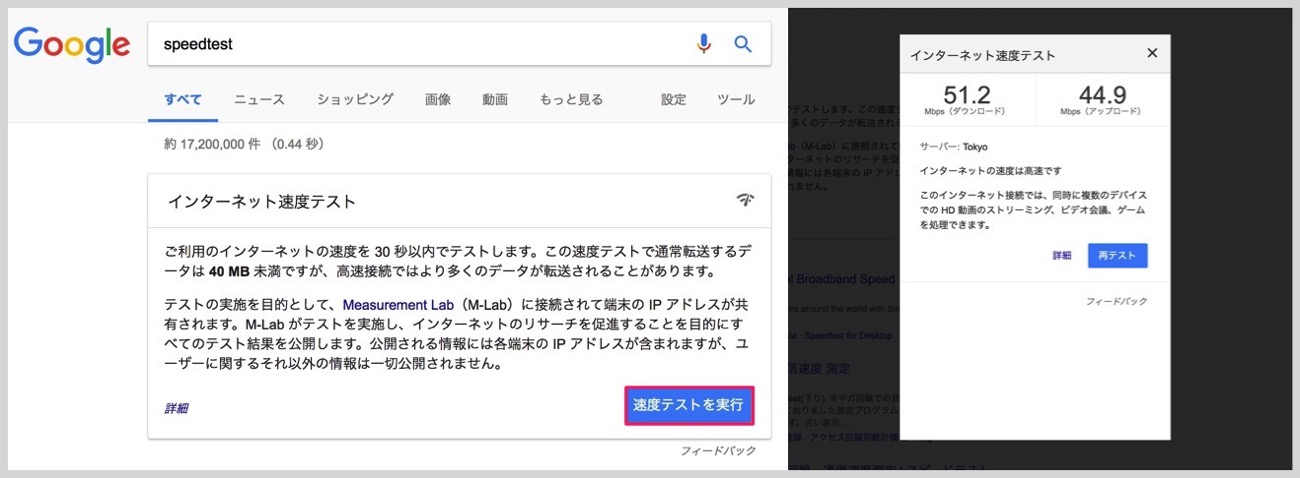Image resolution: width=1300 pixels, height=478 pixels.
Task: Click the blue search magnifier icon
Action: pyautogui.click(x=743, y=44)
